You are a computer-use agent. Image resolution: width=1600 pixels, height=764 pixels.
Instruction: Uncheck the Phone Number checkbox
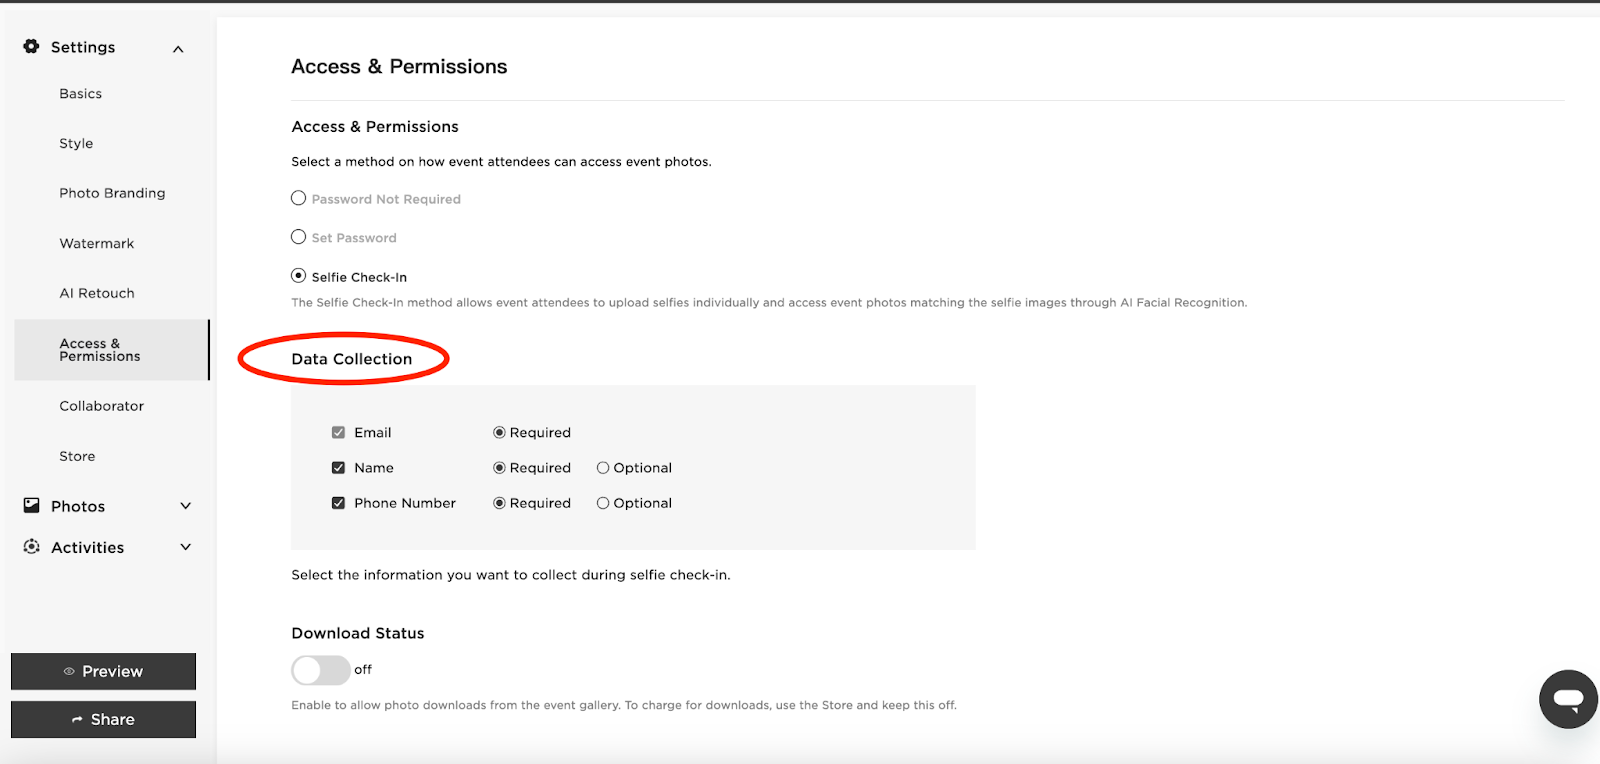click(338, 503)
